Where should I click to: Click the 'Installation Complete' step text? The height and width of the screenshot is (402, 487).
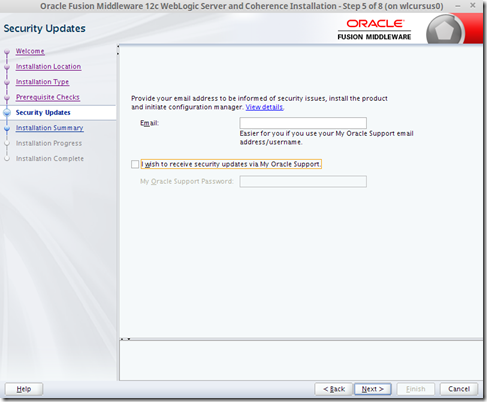click(x=50, y=159)
